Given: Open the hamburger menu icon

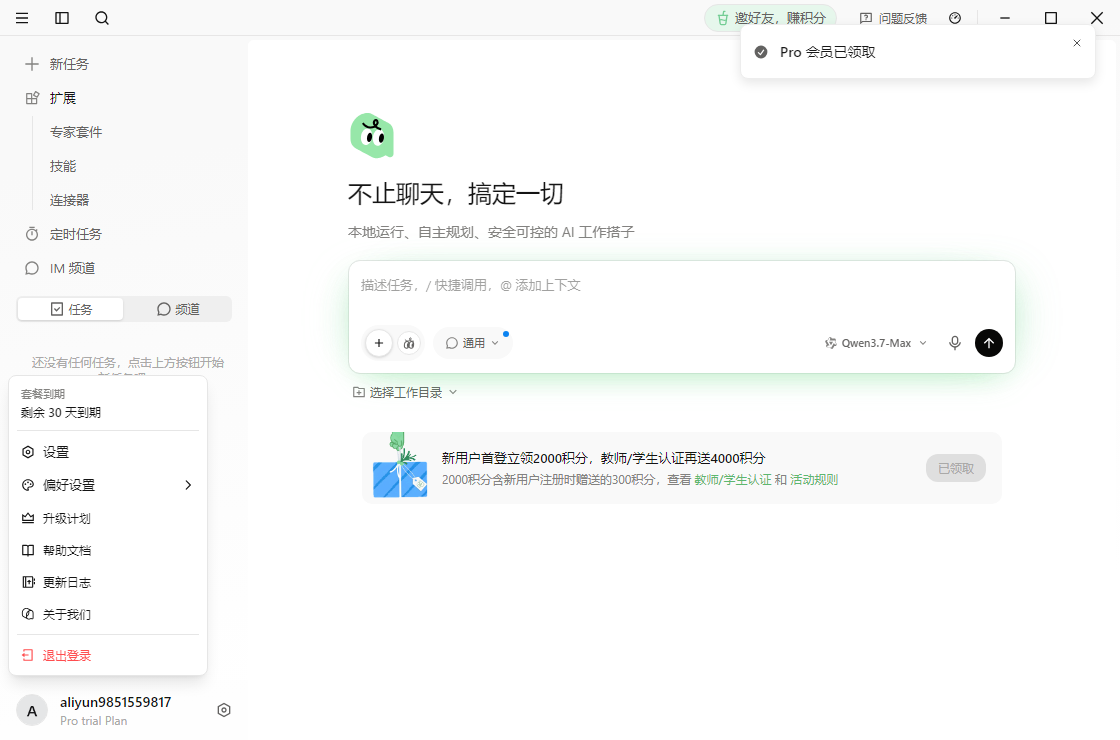Looking at the screenshot, I should pyautogui.click(x=22, y=18).
